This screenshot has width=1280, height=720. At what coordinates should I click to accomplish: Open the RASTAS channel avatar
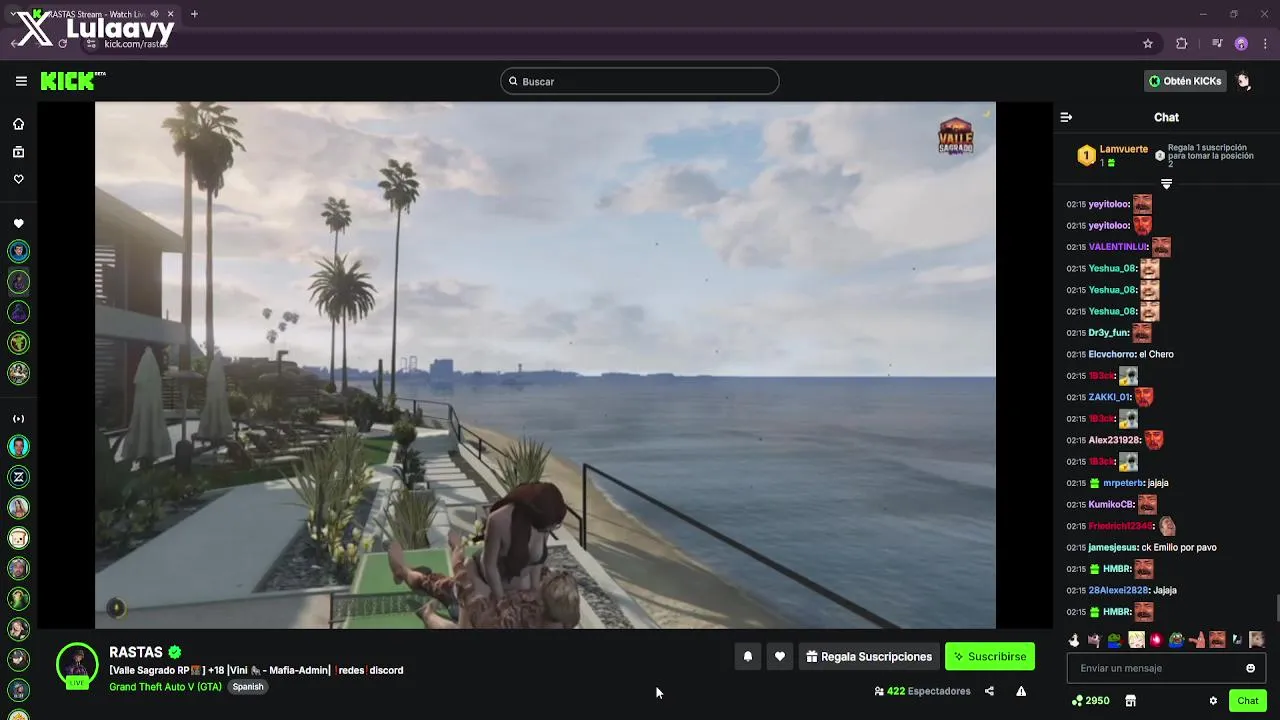[77, 665]
